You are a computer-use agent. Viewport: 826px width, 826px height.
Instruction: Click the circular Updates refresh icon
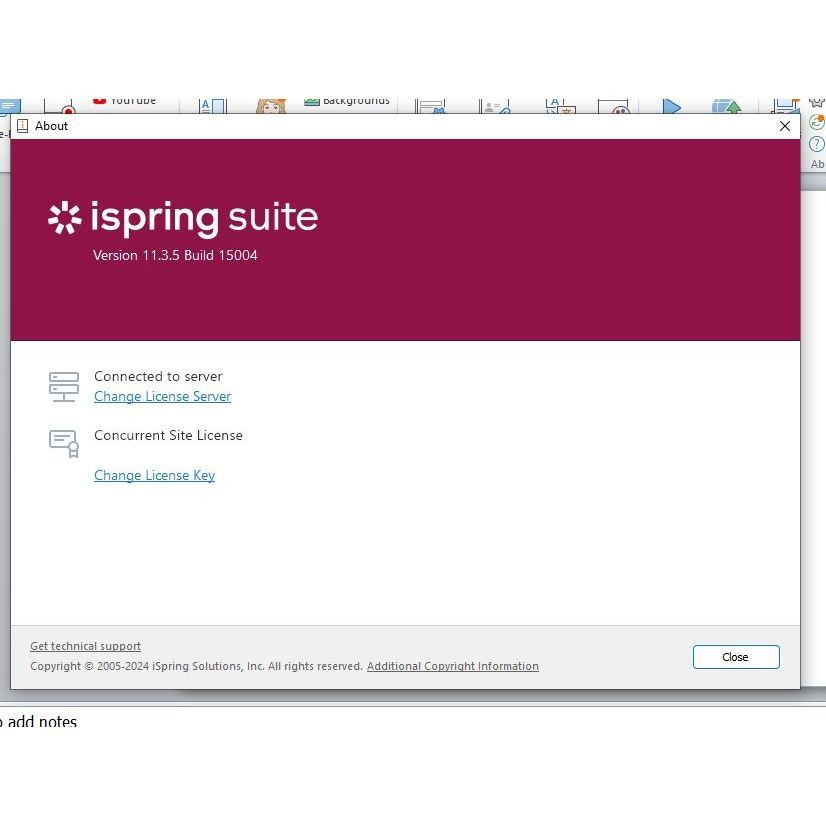tap(817, 122)
